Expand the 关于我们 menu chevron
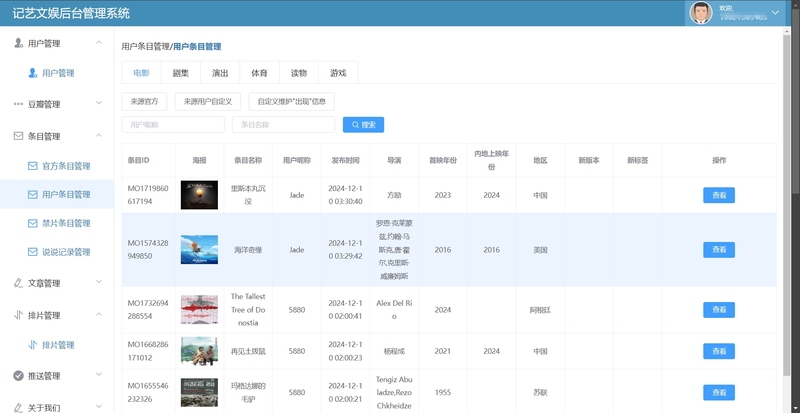The width and height of the screenshot is (800, 413). tap(99, 406)
